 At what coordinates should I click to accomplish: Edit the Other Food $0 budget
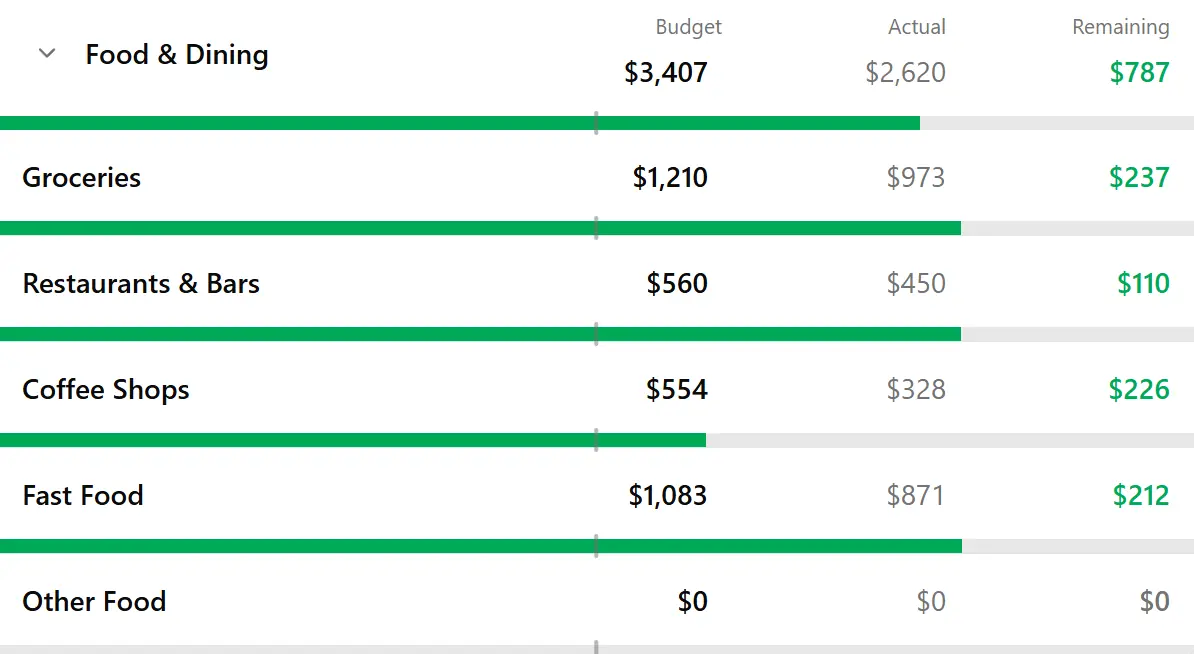tap(693, 601)
